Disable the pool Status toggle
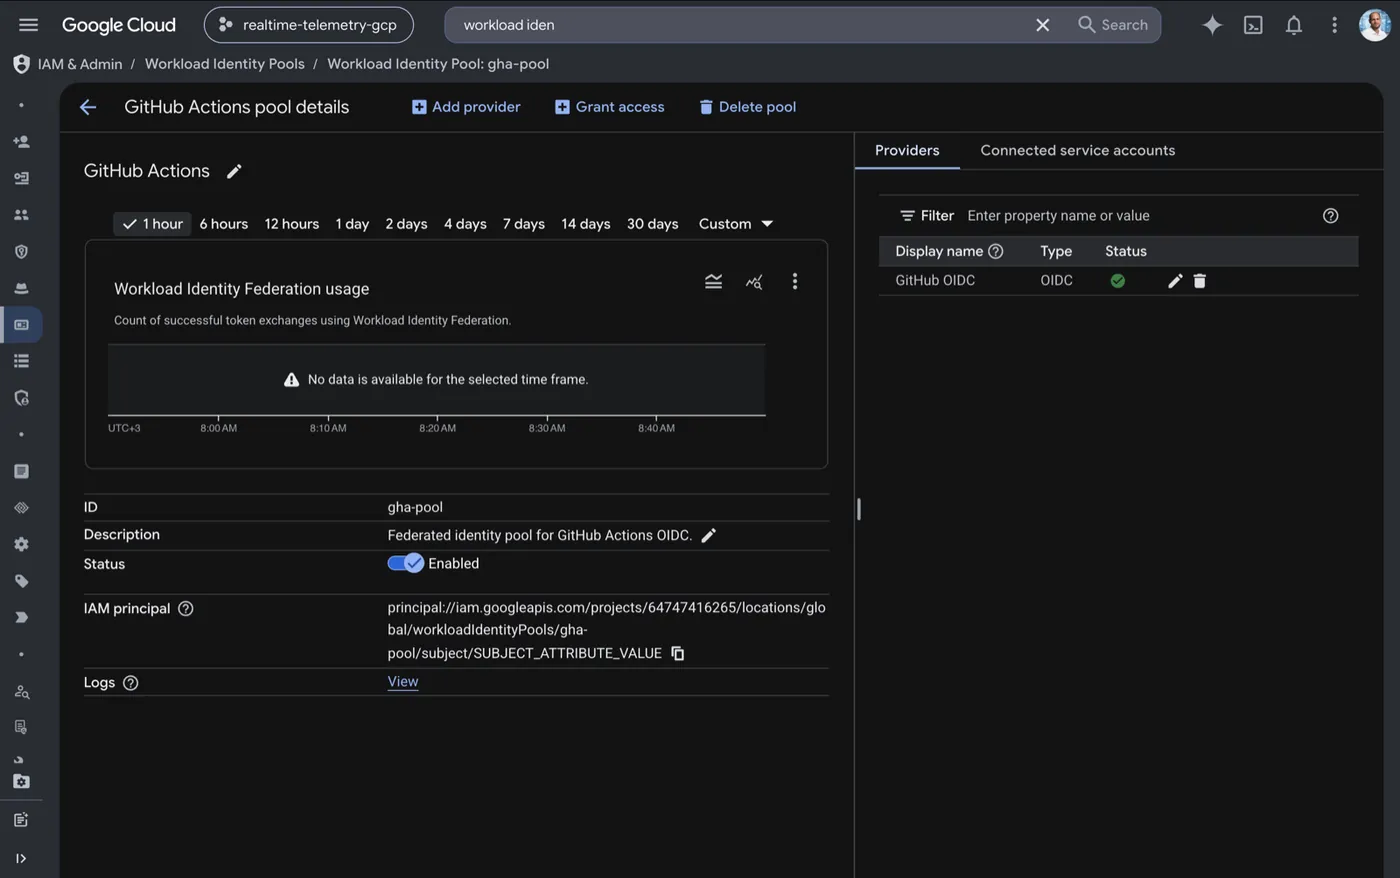The width and height of the screenshot is (1400, 878). coord(406,563)
